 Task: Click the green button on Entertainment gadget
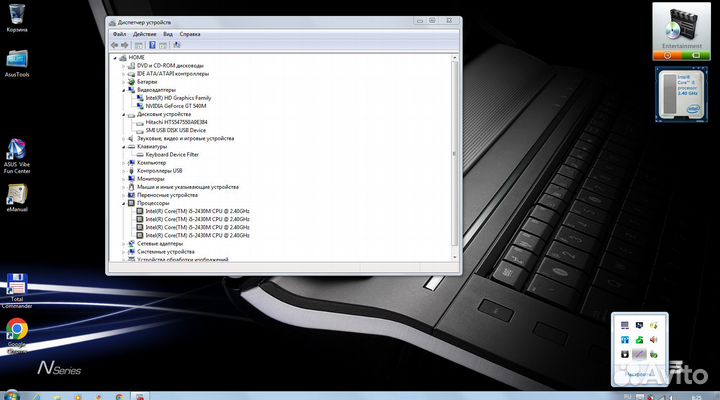click(x=696, y=56)
